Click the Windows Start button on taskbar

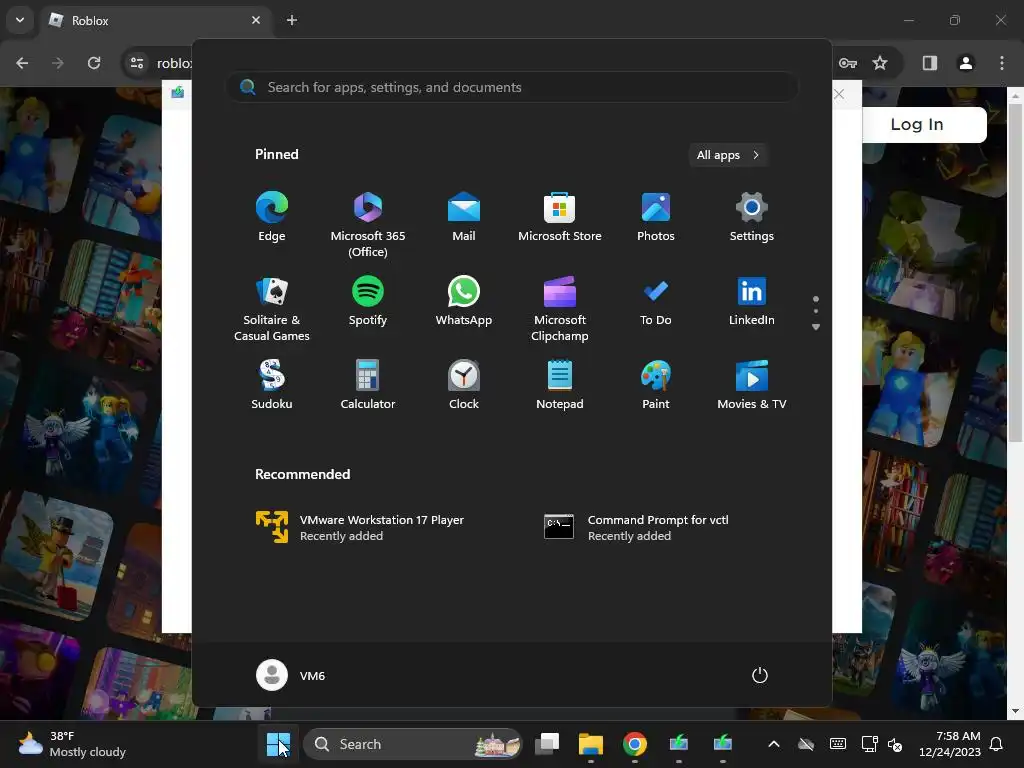pyautogui.click(x=278, y=744)
